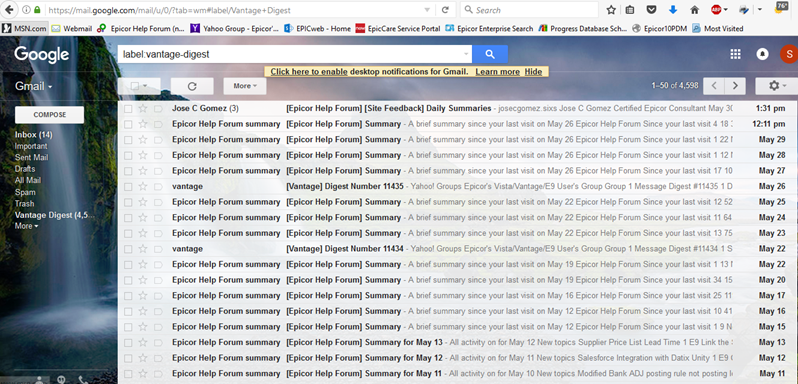Screen dimensions: 798x384
Task: Click the blue Gmail search magnifier button
Action: pyautogui.click(x=490, y=54)
